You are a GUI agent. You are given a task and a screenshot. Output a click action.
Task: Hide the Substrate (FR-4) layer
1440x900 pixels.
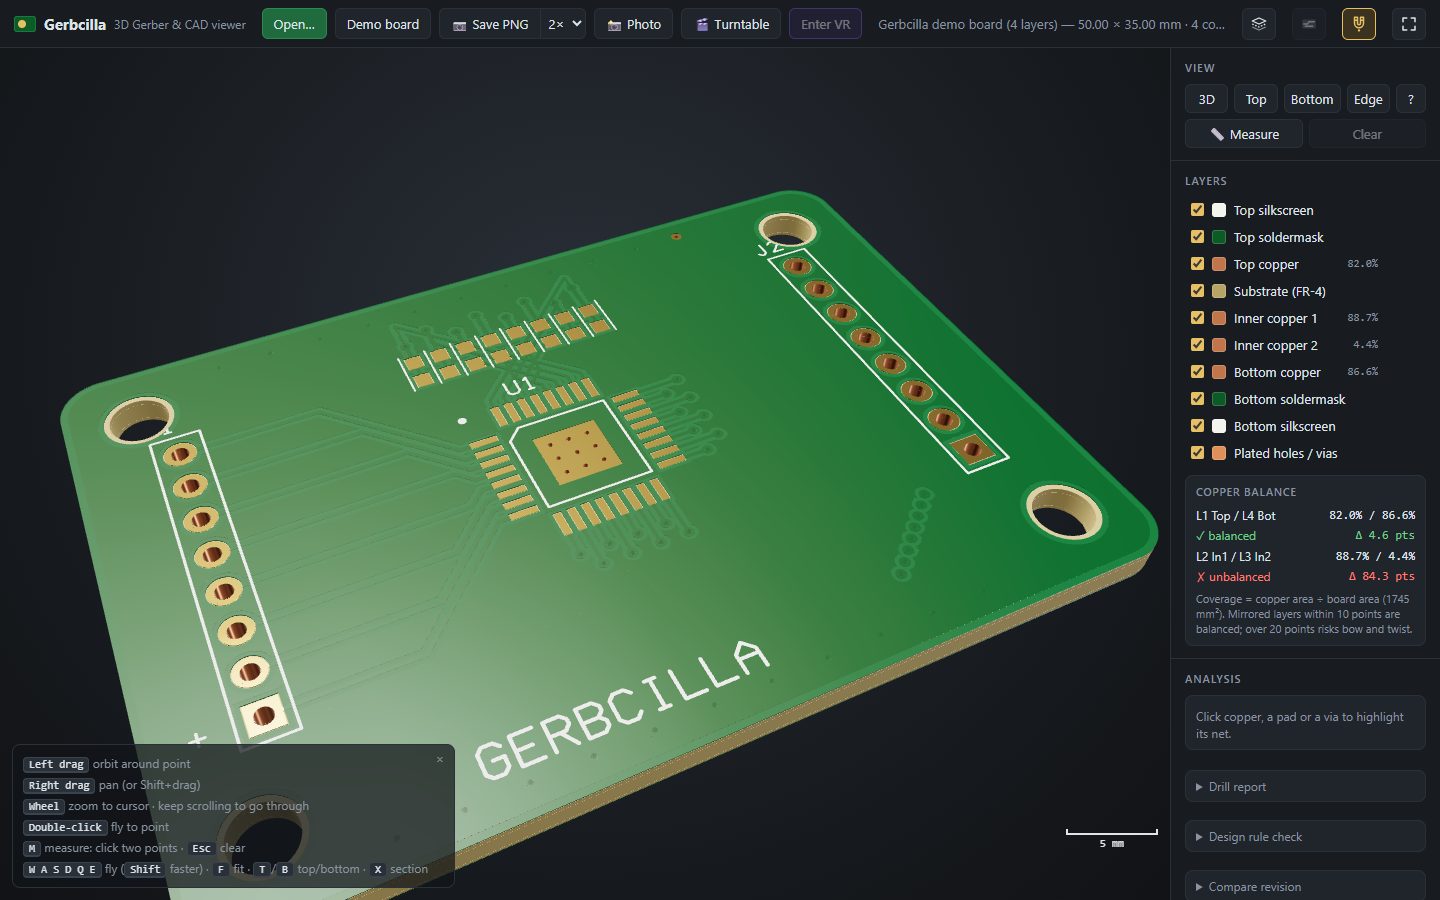point(1197,291)
